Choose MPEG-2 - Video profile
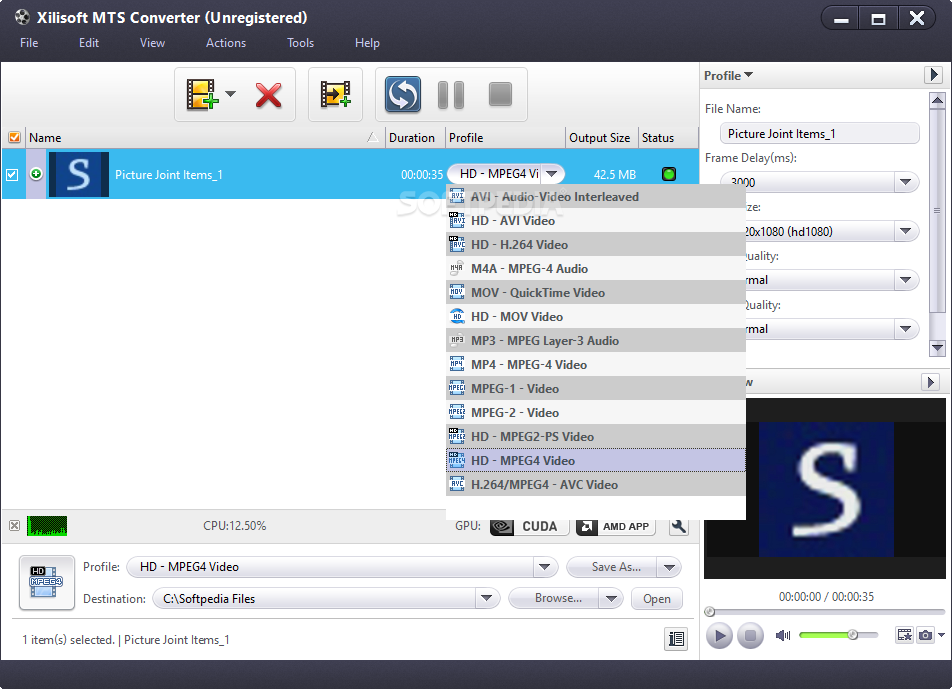 [596, 413]
